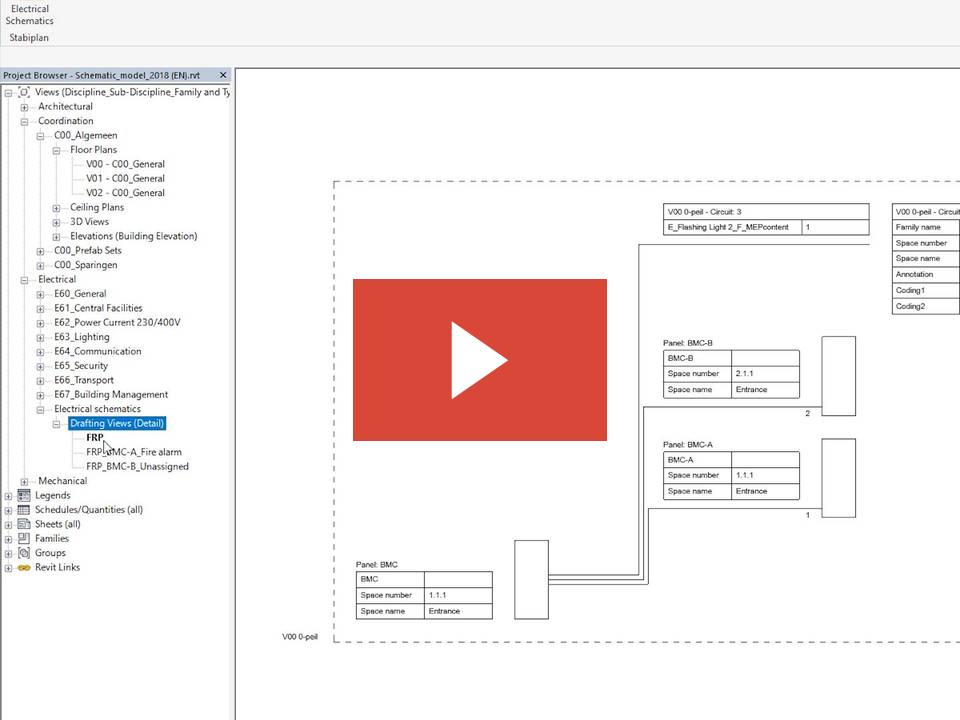Click the Families icon
960x720 pixels.
tap(24, 538)
